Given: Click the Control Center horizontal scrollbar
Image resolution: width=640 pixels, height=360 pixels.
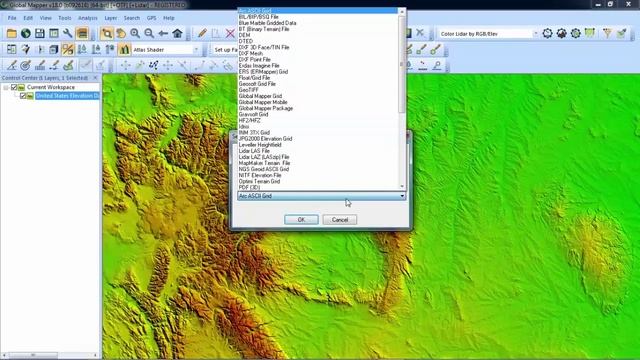Looking at the screenshot, I should pos(33,355).
